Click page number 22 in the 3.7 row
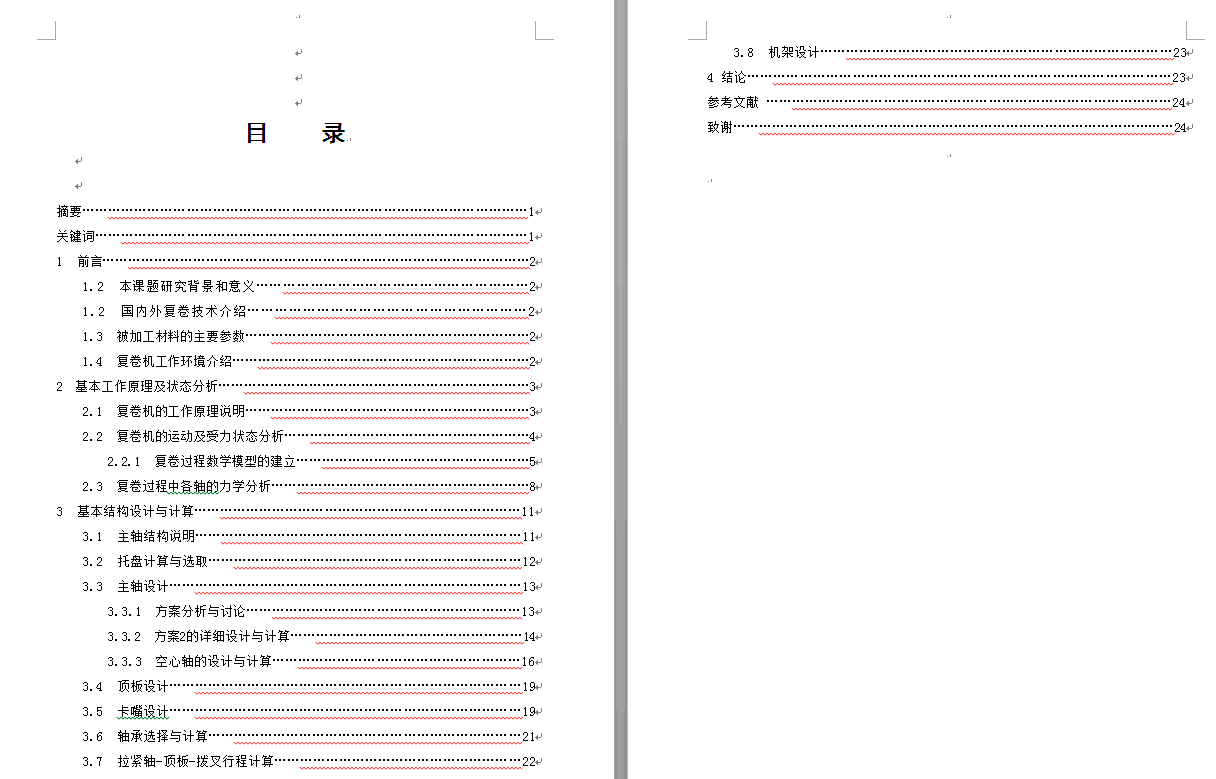1216x779 pixels. pos(529,762)
